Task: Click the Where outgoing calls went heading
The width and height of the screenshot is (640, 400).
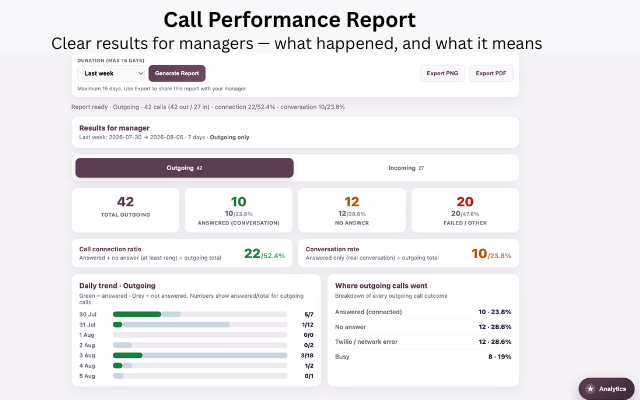Action: coord(381,286)
